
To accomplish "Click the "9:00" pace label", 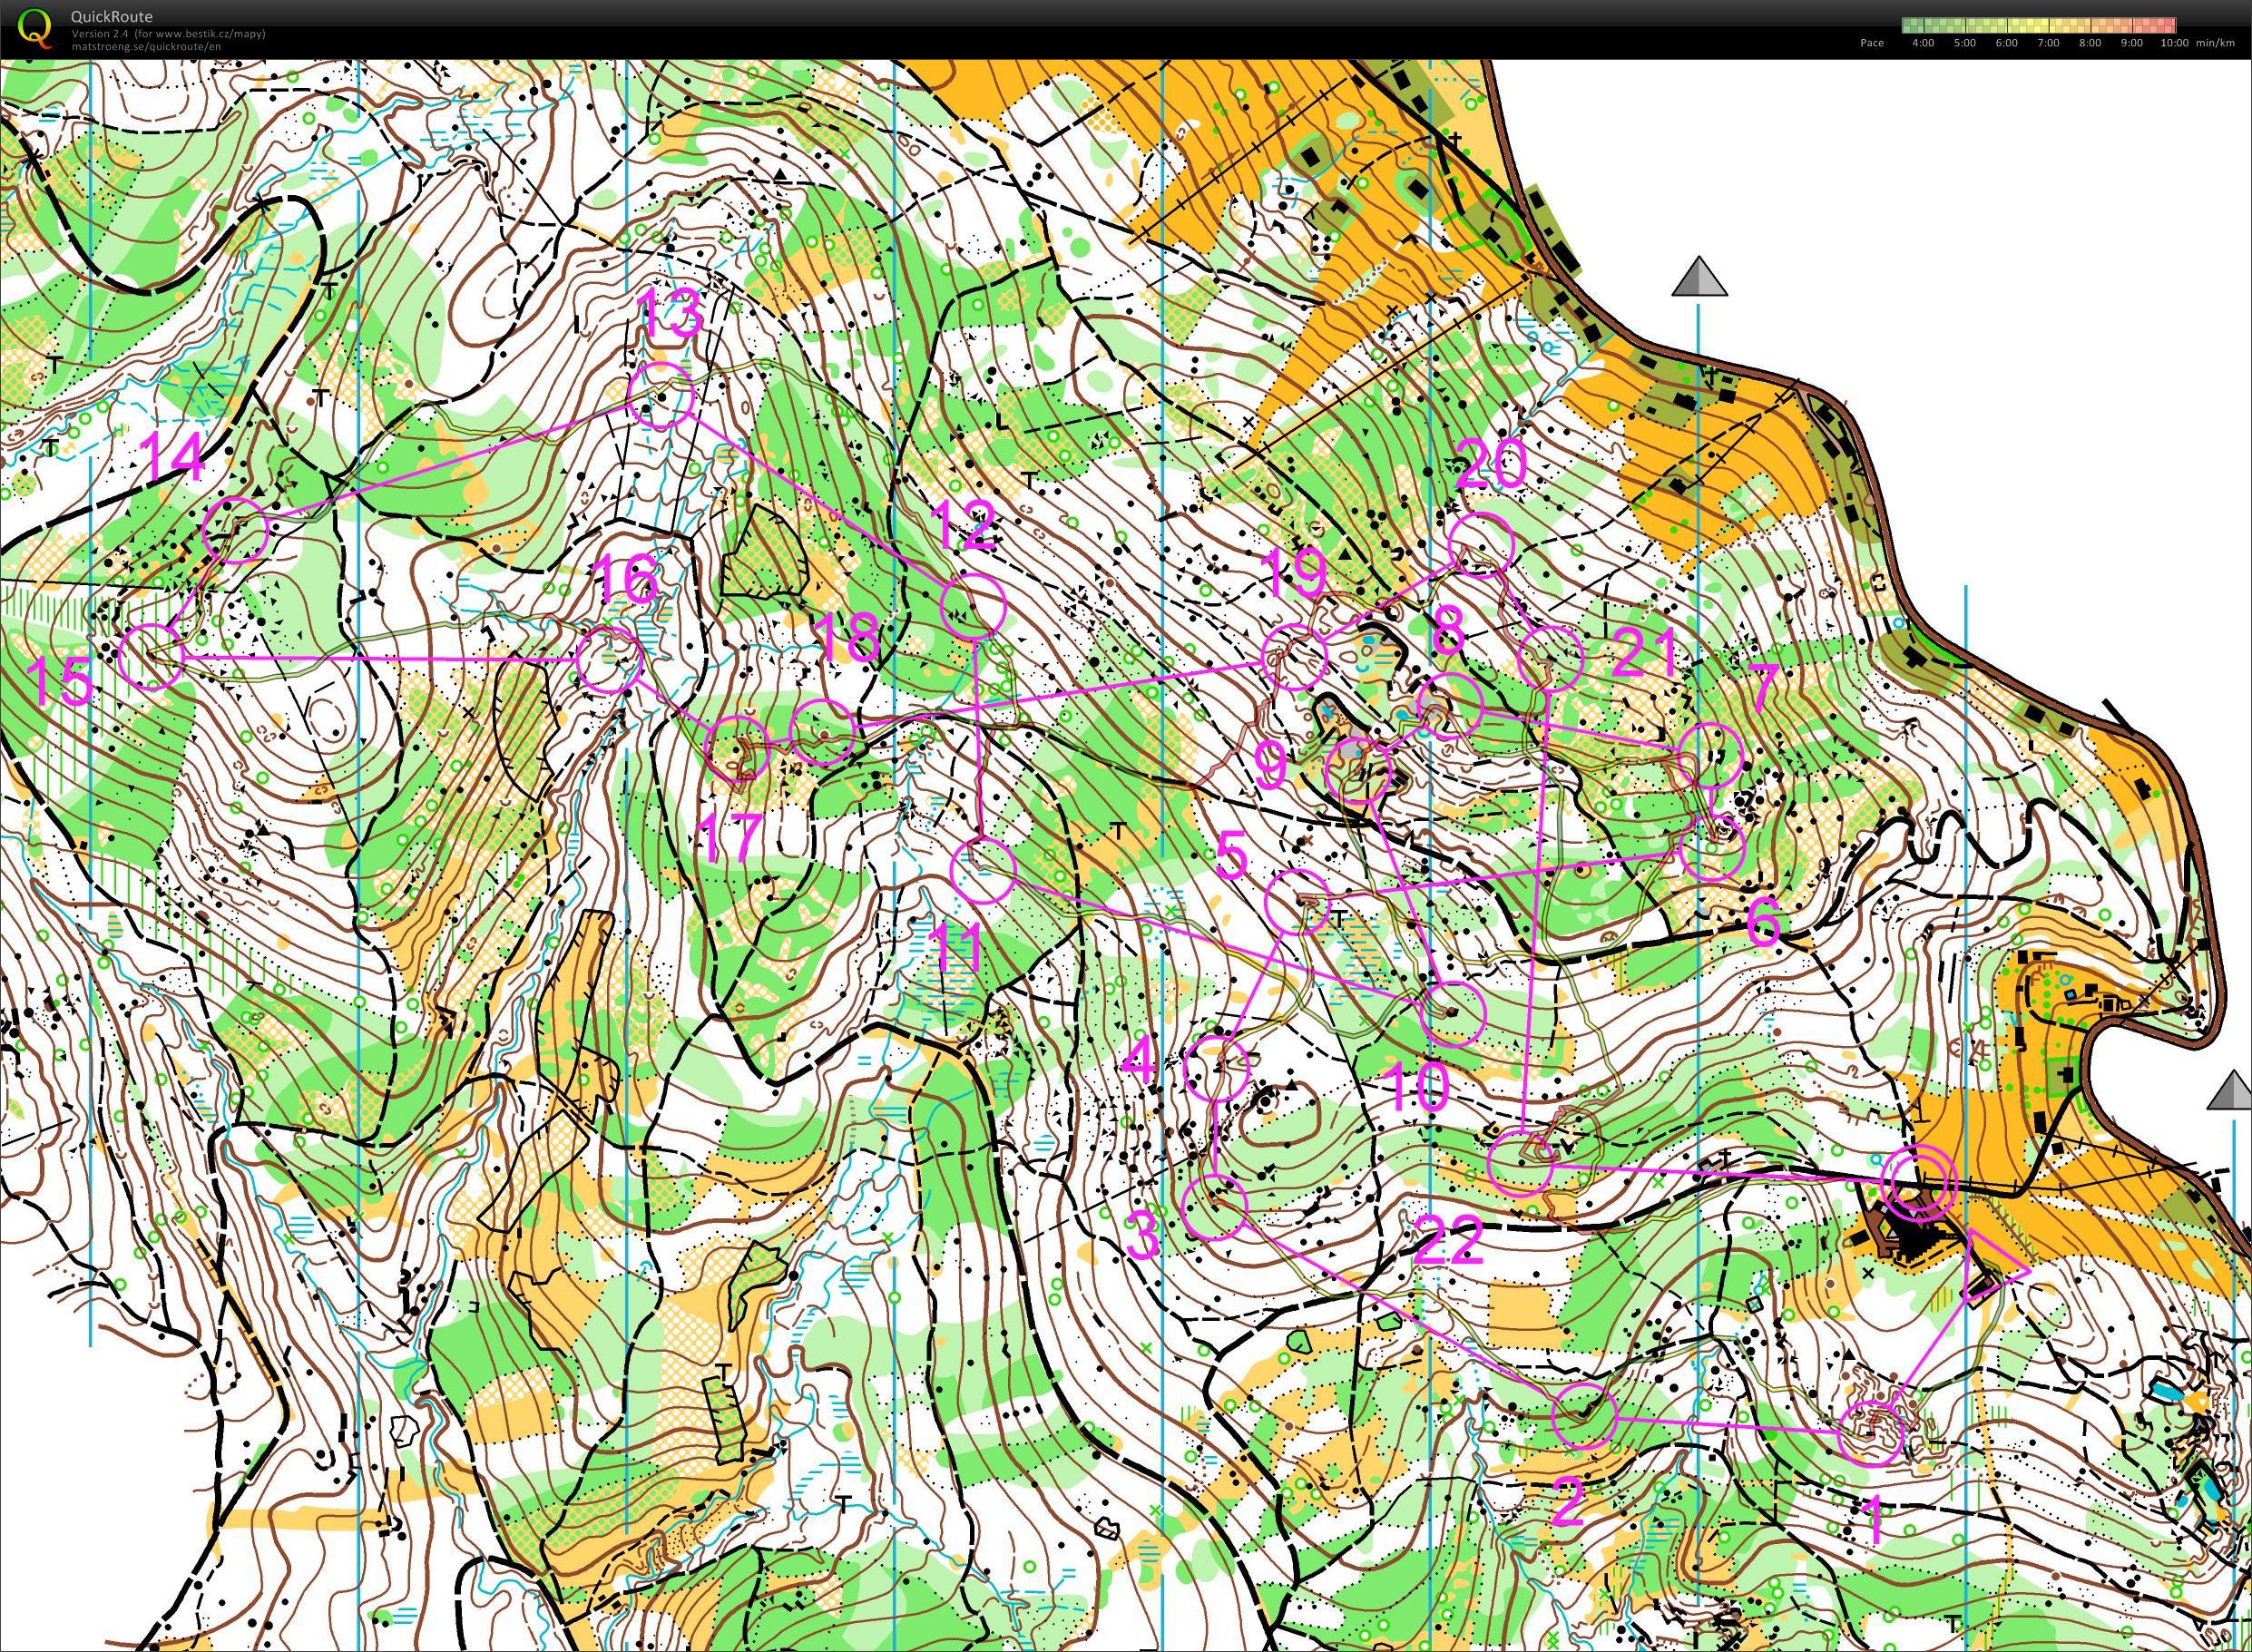I will pos(2131,43).
